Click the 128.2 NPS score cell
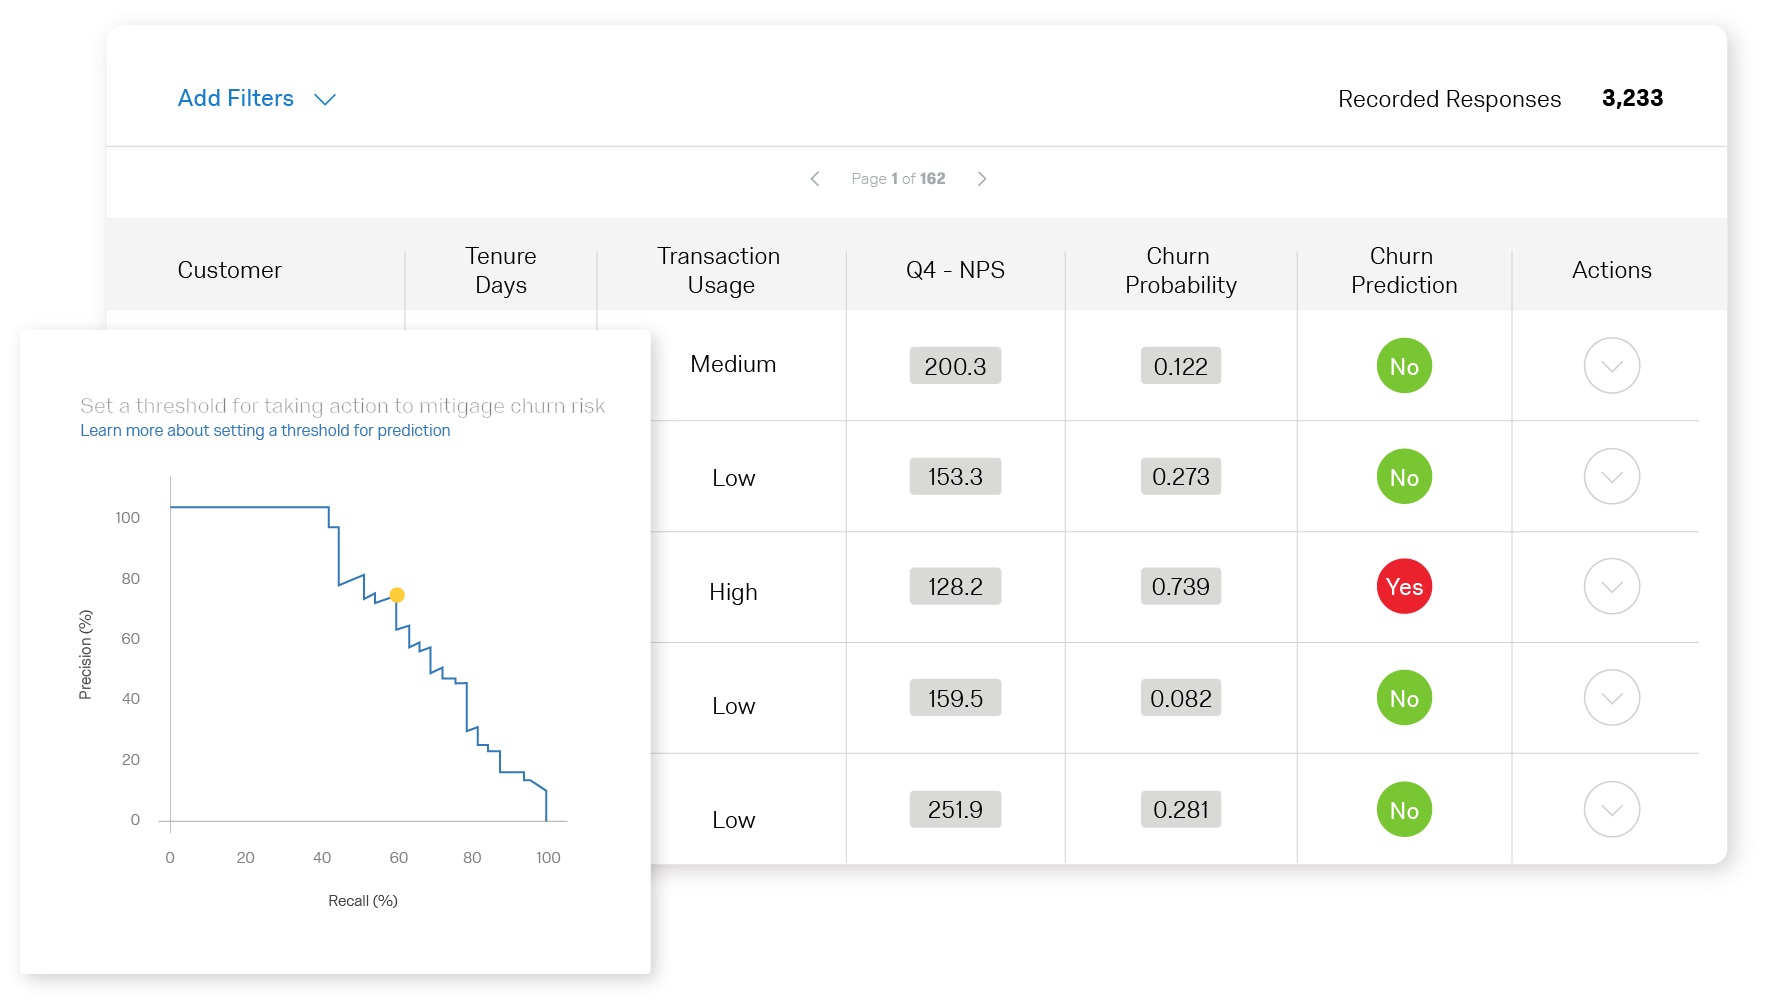The image size is (1766, 1004). point(955,587)
